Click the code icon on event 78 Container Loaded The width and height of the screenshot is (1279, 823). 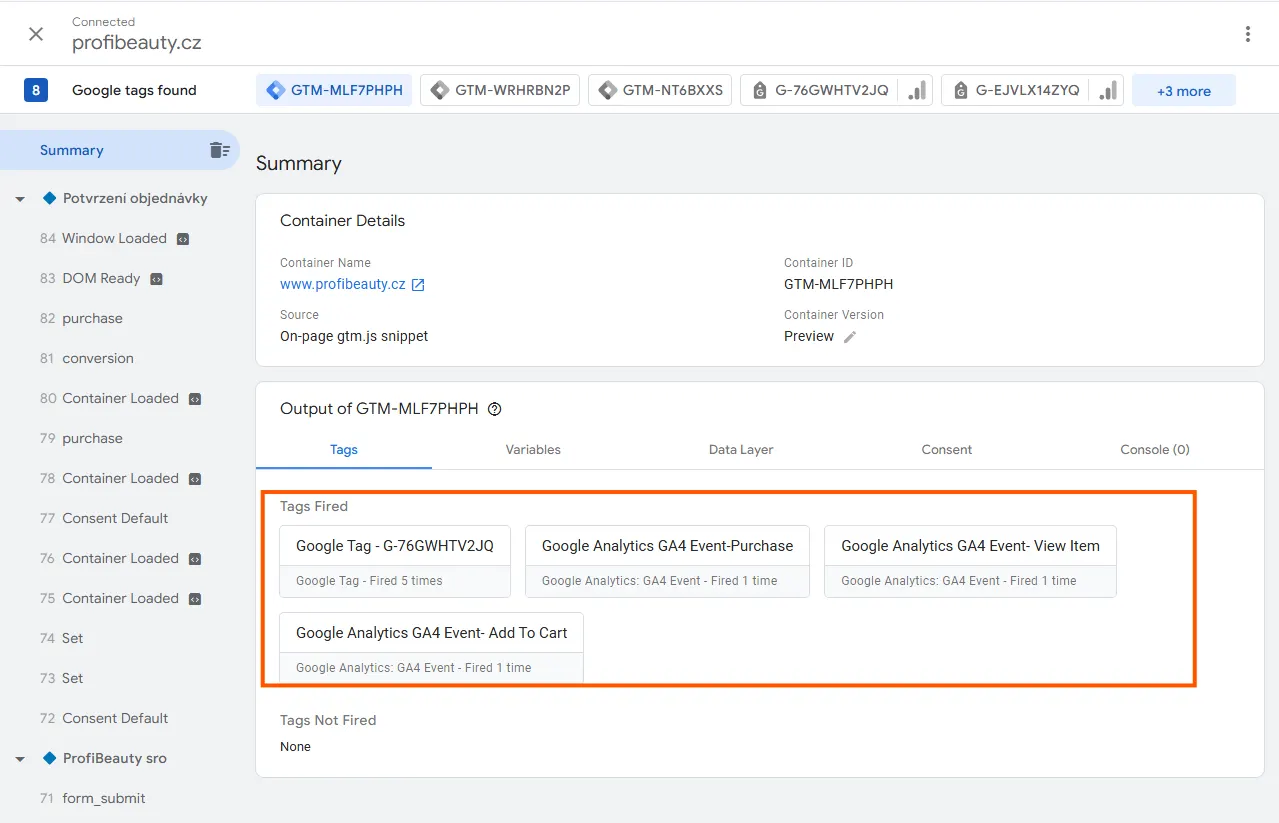[x=195, y=479]
